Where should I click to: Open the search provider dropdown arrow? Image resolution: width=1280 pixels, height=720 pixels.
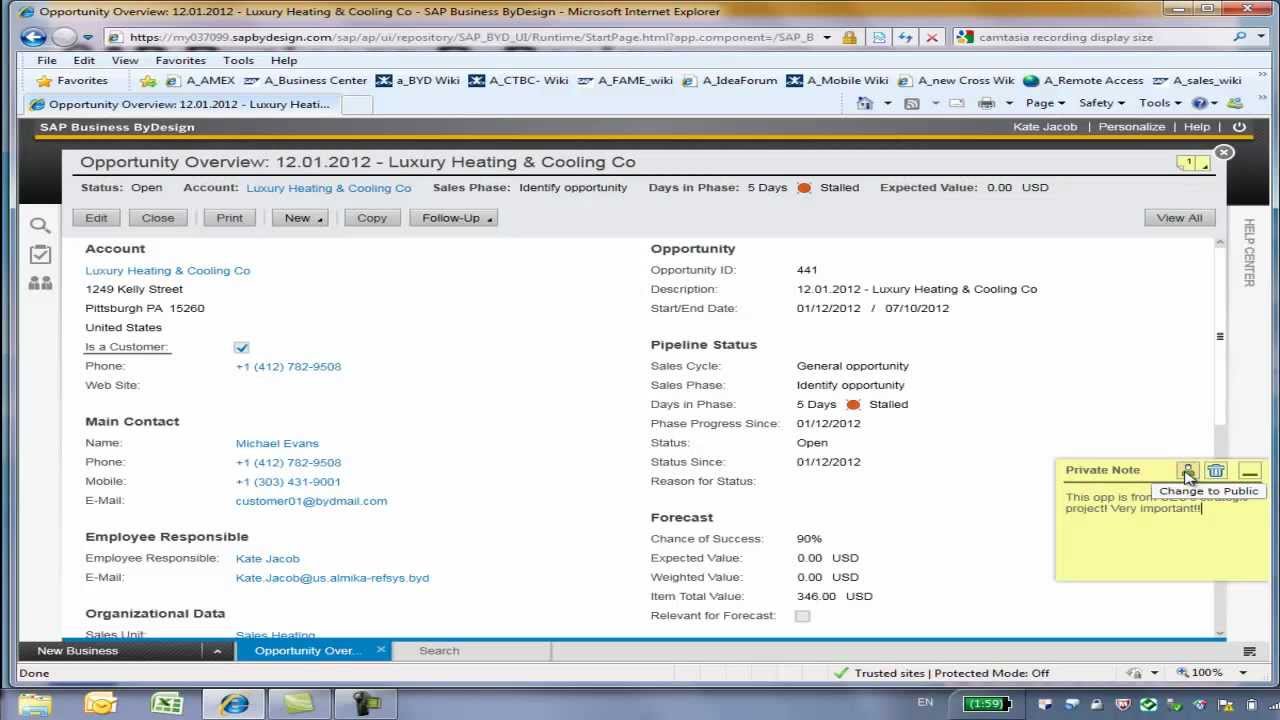coord(1261,37)
